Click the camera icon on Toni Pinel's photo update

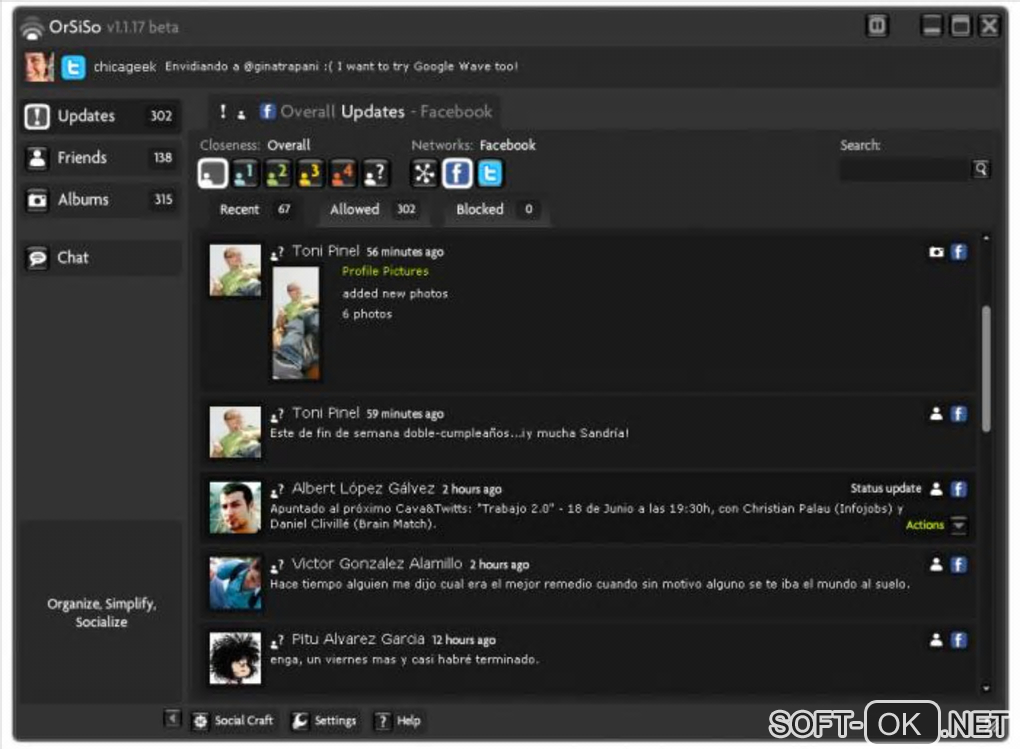pyautogui.click(x=936, y=252)
